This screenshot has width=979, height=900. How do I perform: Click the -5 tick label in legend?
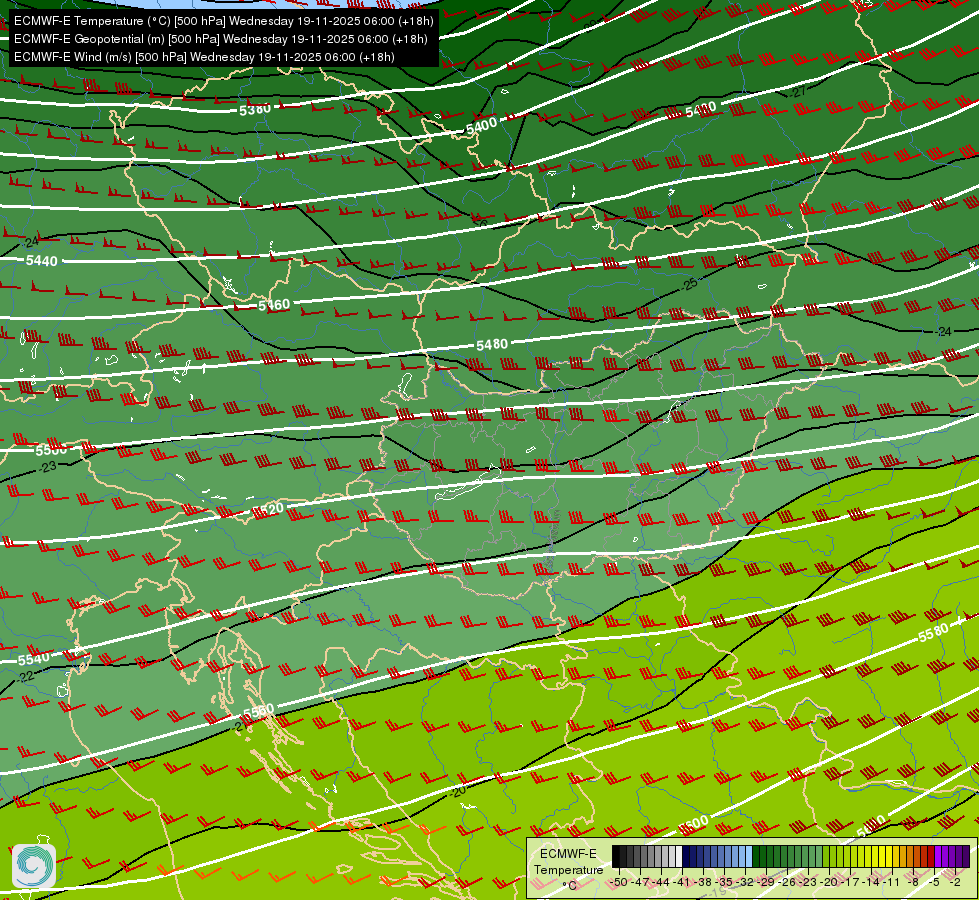pos(933,882)
